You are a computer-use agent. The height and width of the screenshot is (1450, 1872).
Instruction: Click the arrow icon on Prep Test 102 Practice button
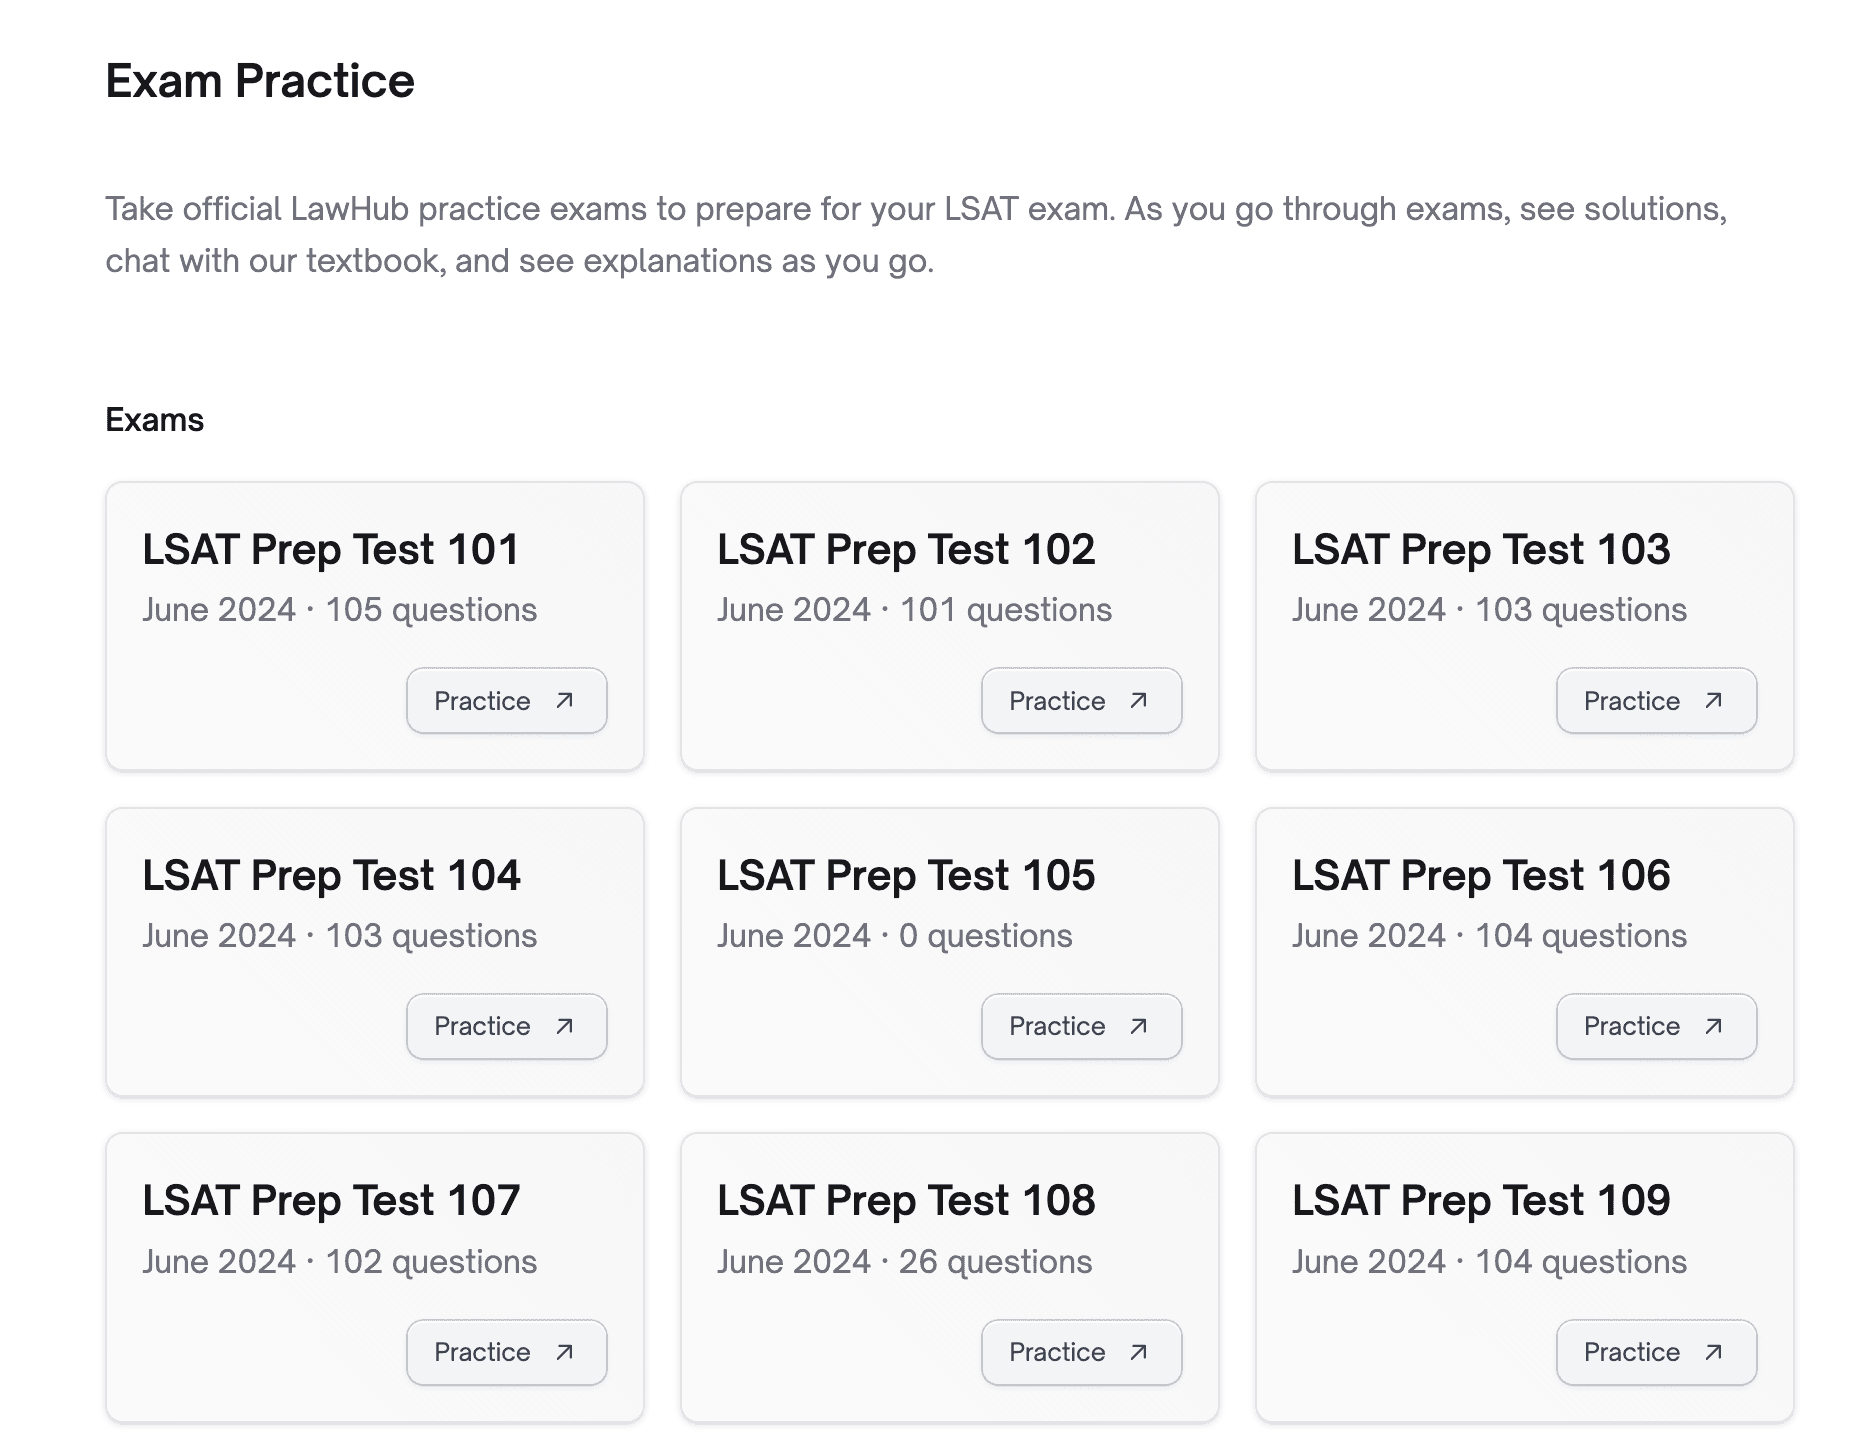tap(1138, 701)
